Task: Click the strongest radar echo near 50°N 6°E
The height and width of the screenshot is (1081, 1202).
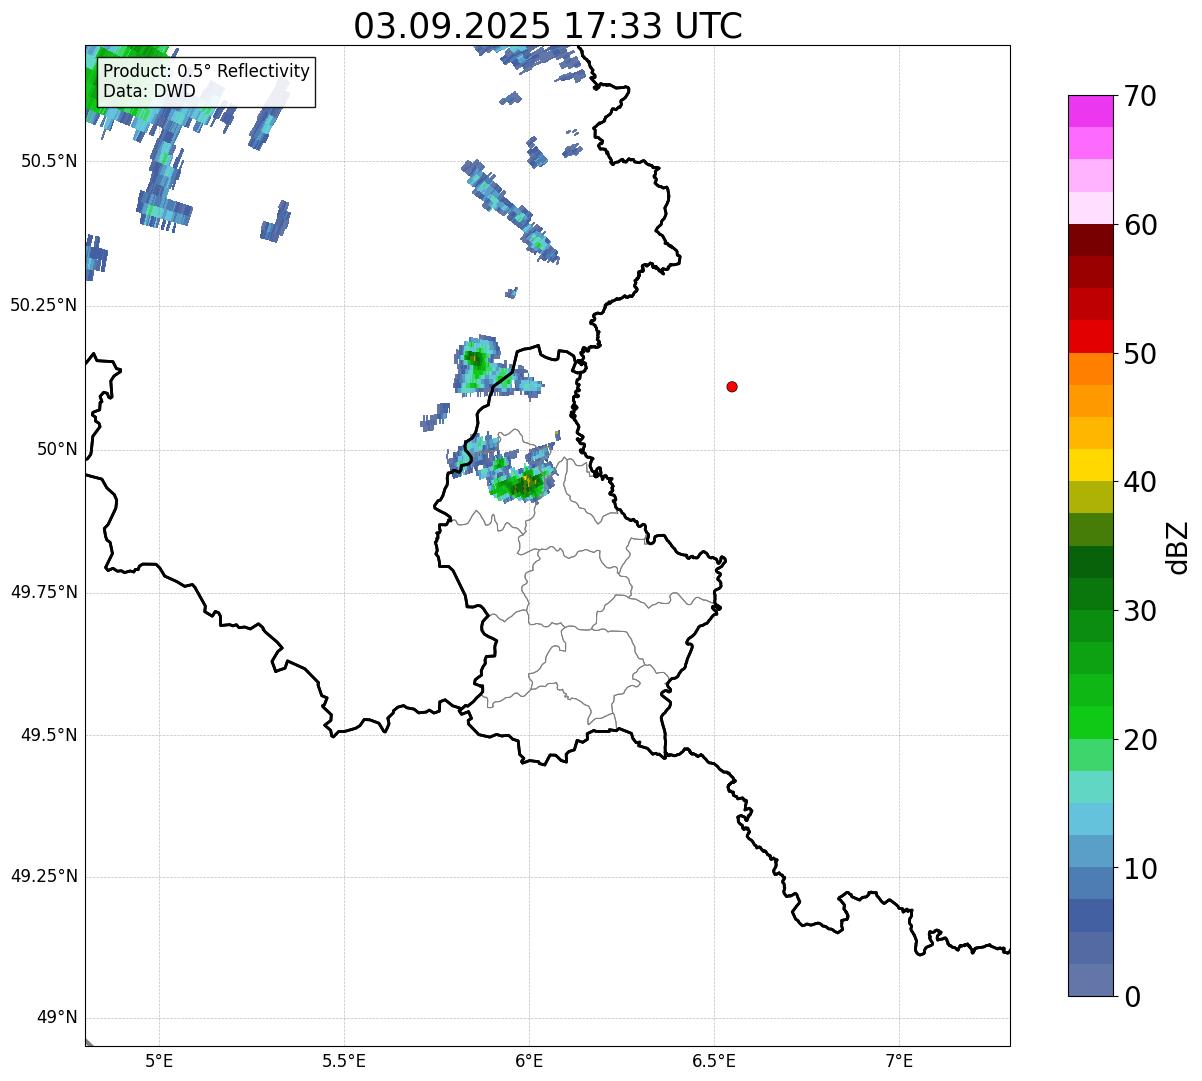Action: tap(524, 484)
